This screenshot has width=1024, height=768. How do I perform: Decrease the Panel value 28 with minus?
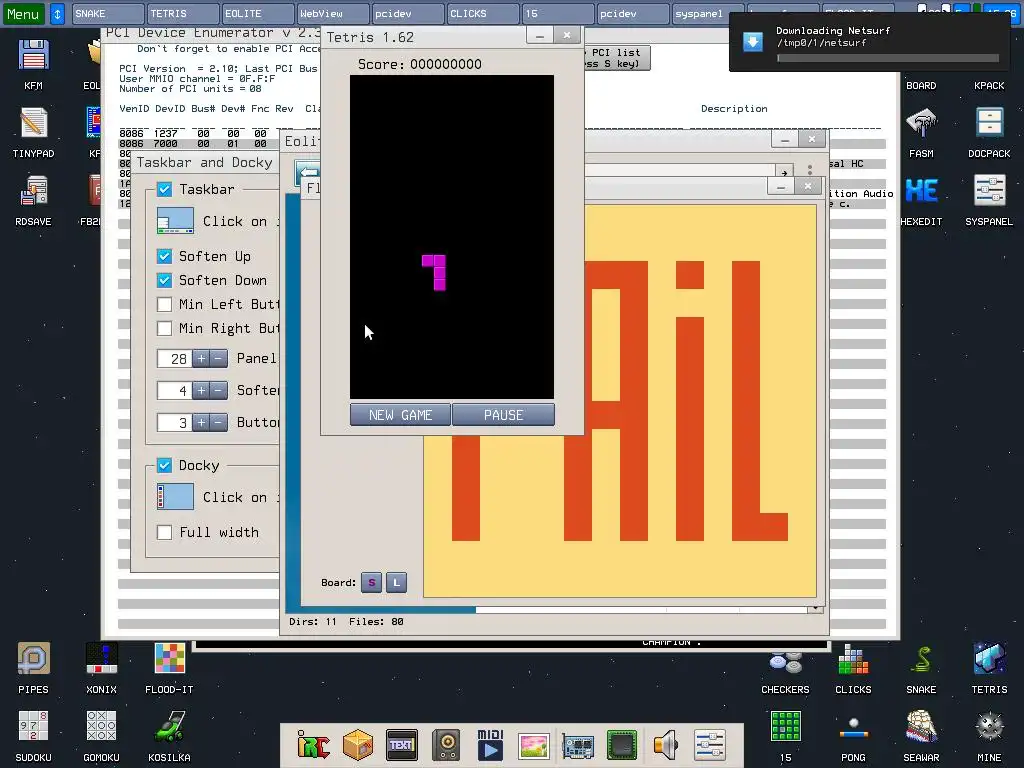219,359
